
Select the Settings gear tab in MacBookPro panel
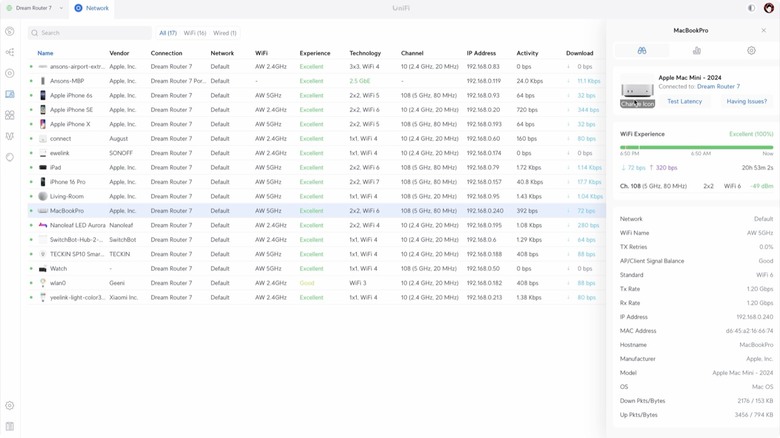751,50
